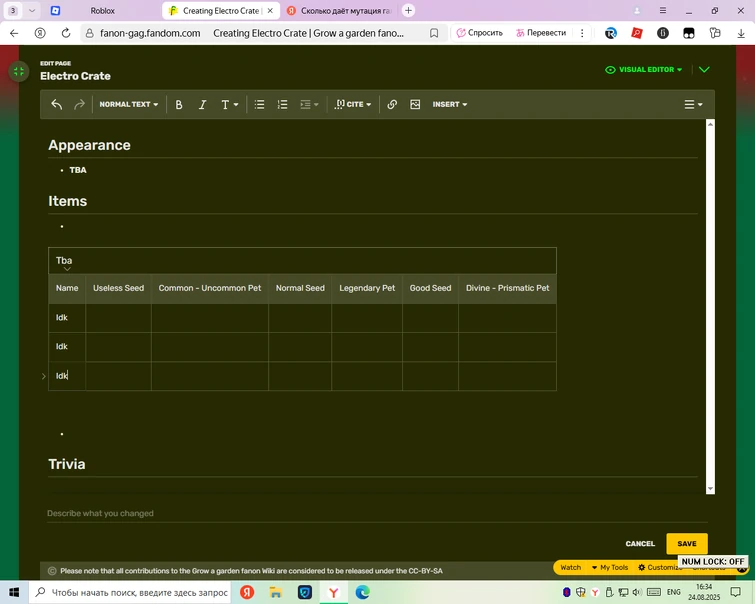Click the Name header cell
Image resolution: width=755 pixels, height=604 pixels.
pos(67,289)
